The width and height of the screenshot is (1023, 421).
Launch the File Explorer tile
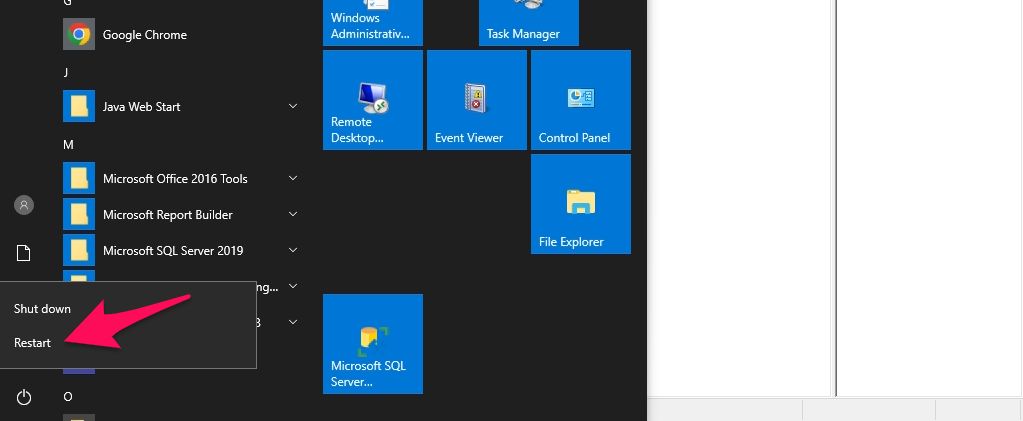click(x=580, y=204)
